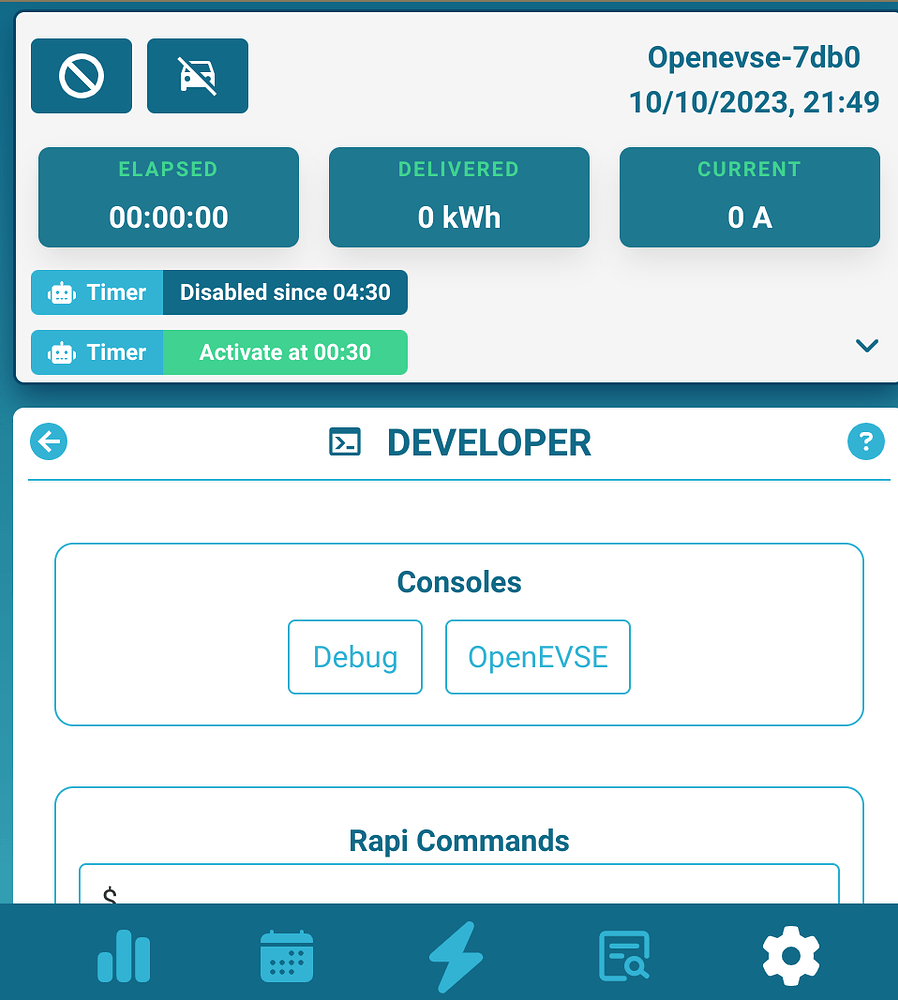Open the Debug console

click(x=355, y=656)
